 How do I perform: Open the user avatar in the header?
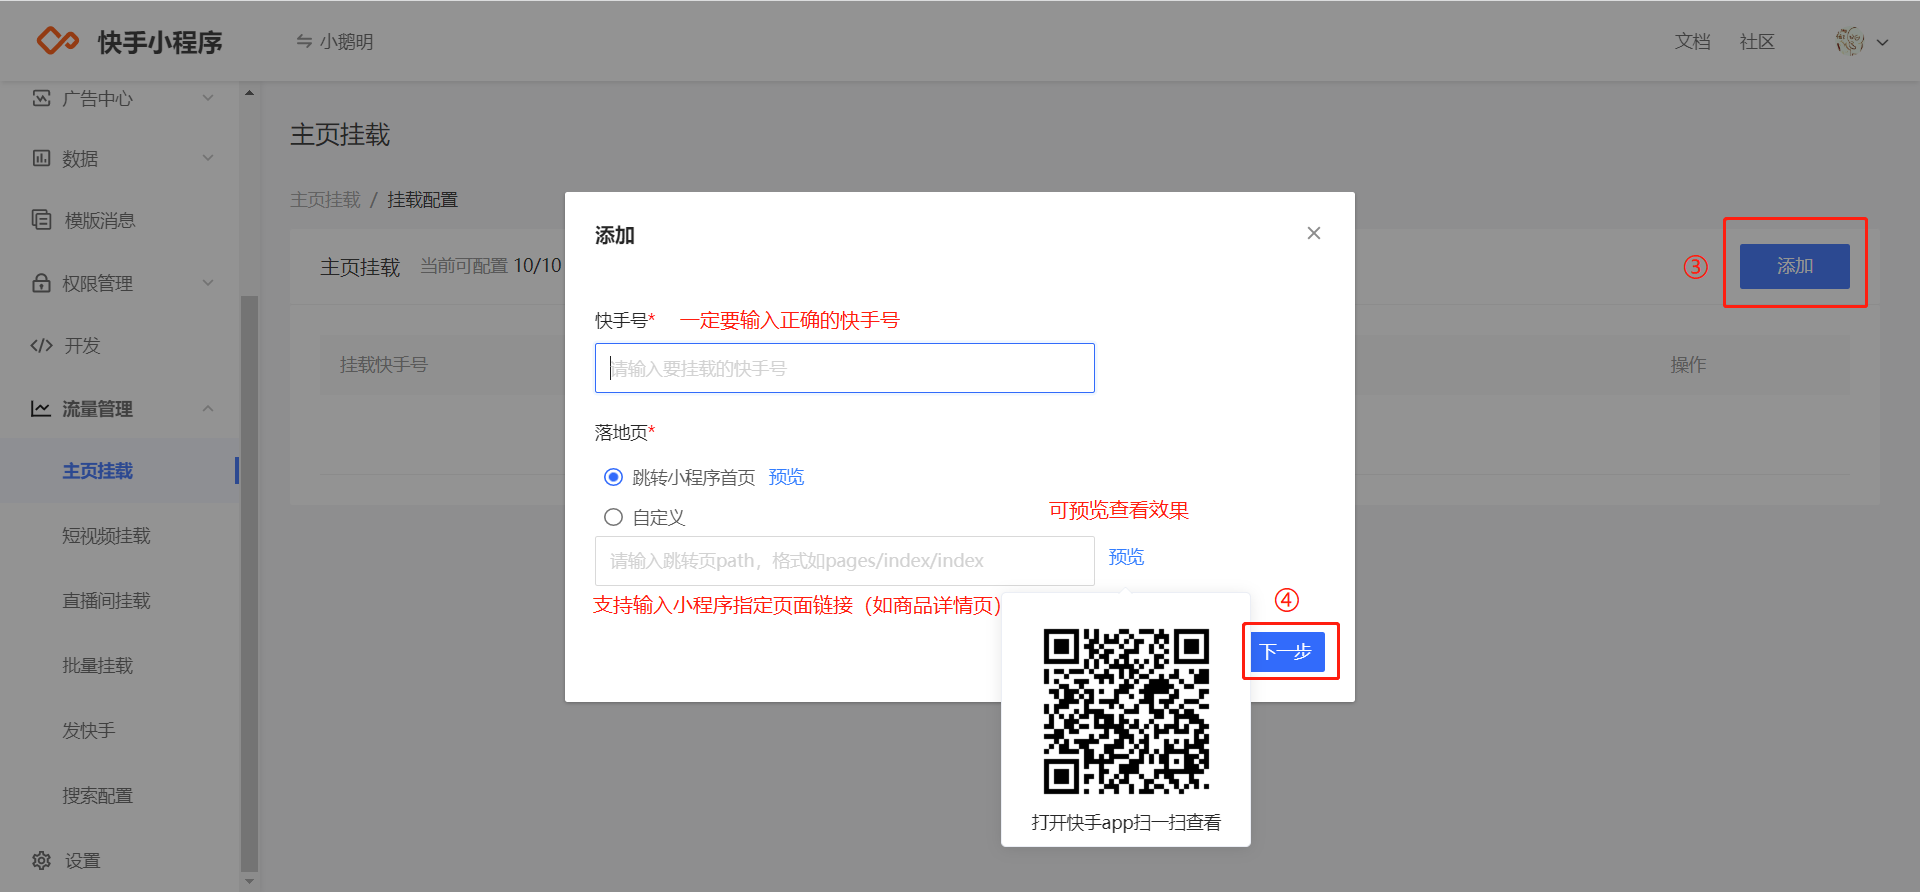1850,41
